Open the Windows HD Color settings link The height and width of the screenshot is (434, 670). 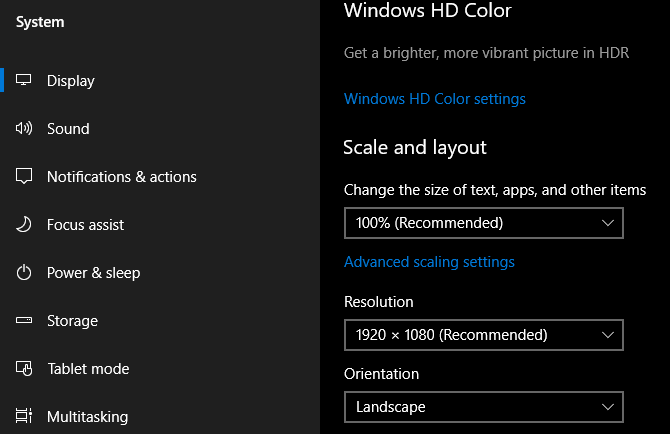click(x=434, y=99)
